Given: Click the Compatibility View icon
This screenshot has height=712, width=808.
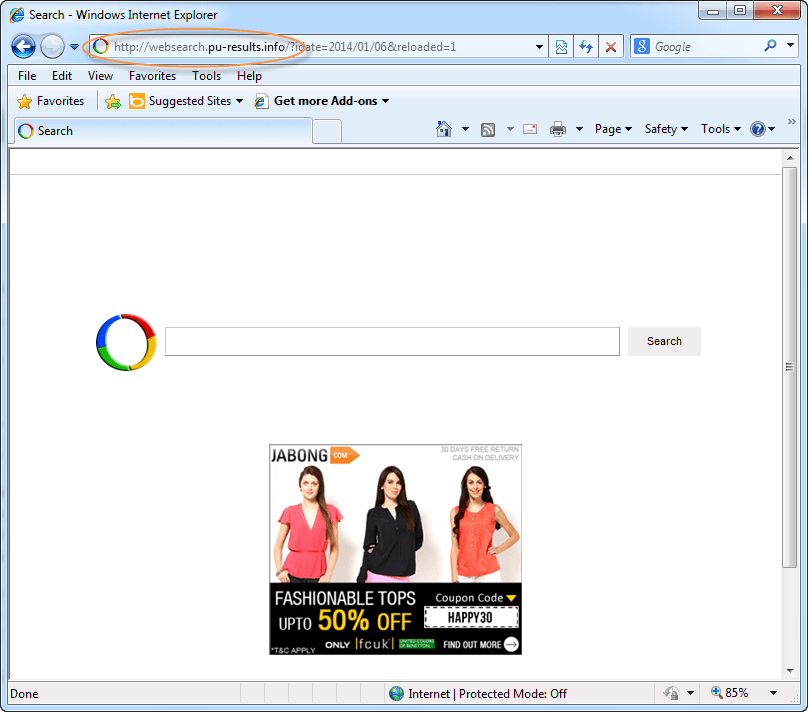Looking at the screenshot, I should coord(561,47).
